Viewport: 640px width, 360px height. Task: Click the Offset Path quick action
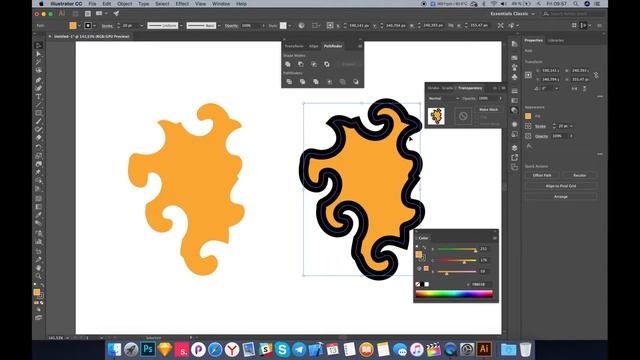point(542,175)
